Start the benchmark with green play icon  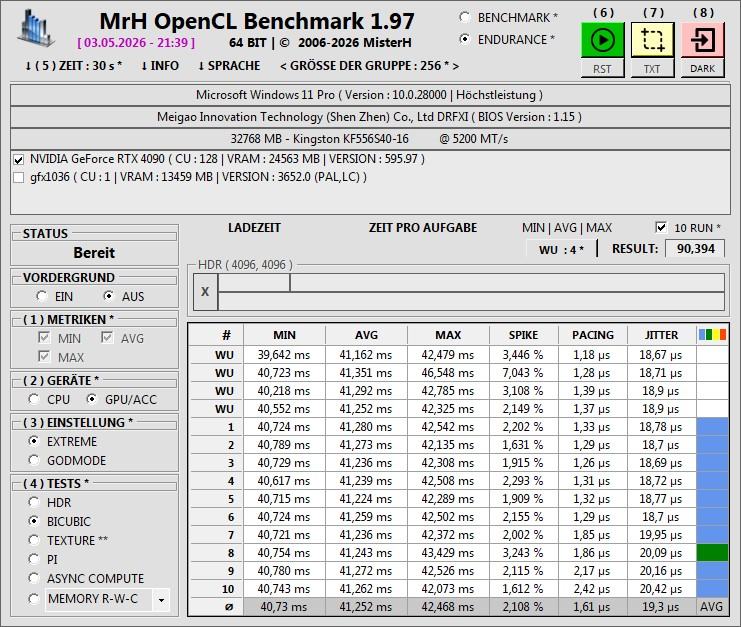tap(603, 40)
